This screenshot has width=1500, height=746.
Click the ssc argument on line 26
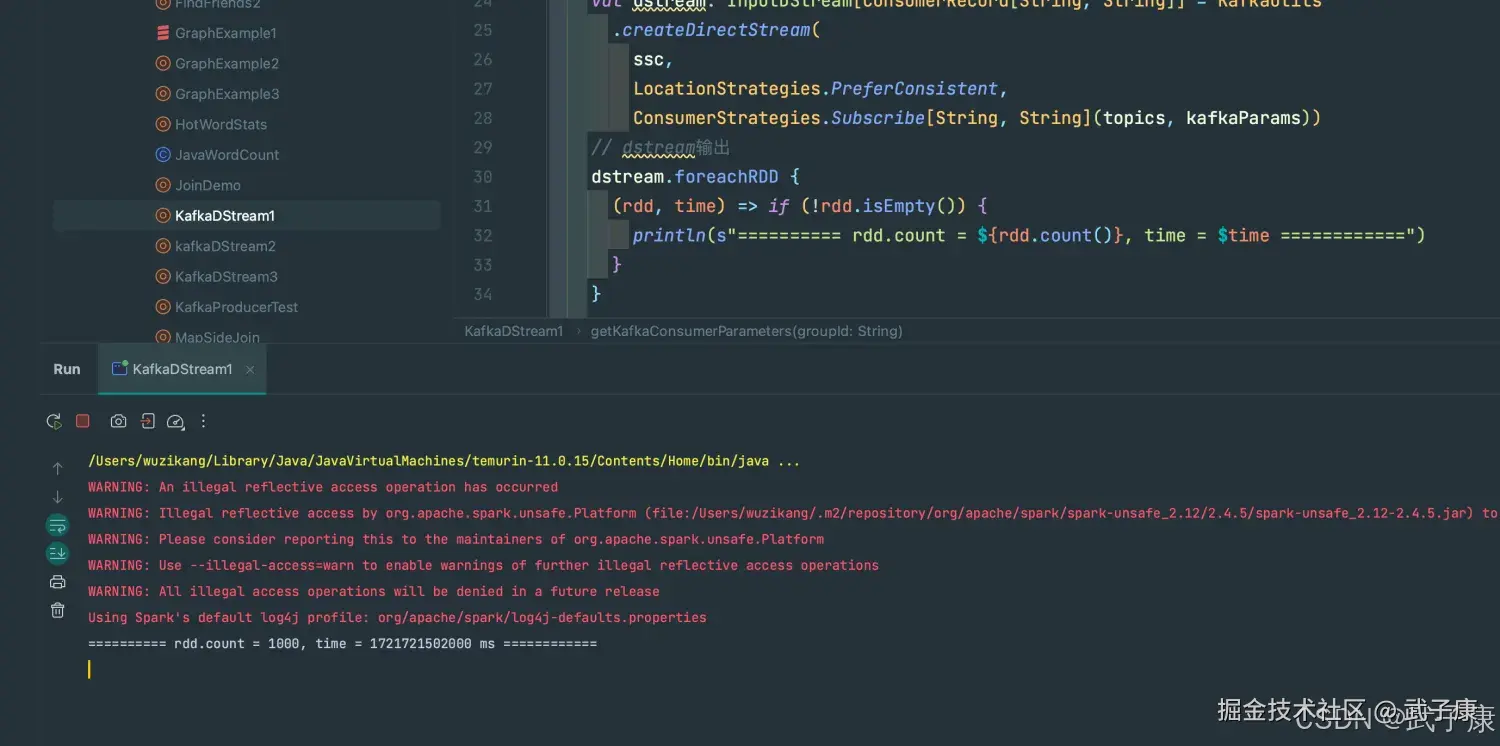point(648,60)
